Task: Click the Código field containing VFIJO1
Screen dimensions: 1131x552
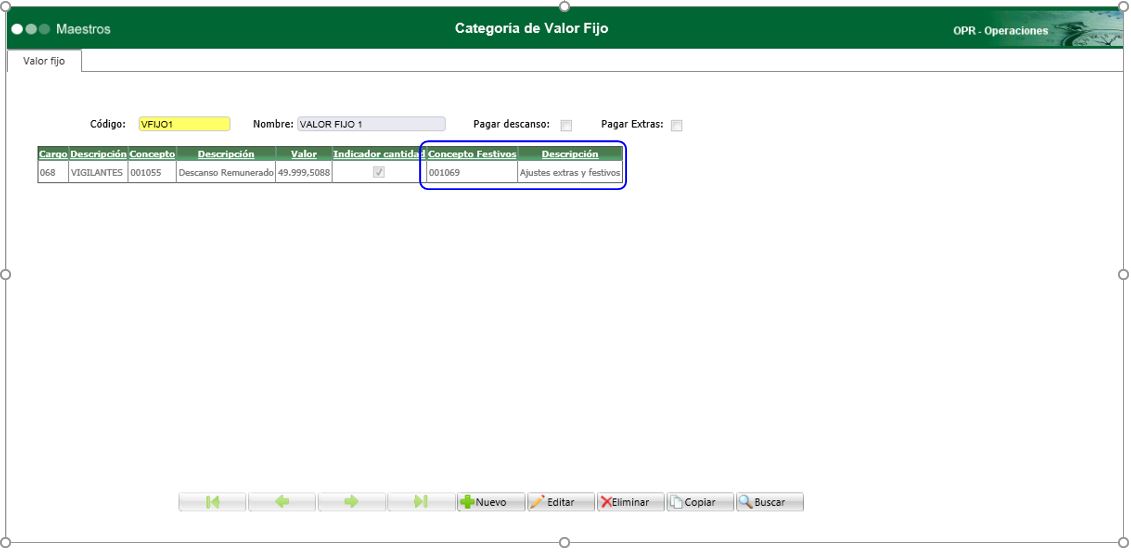Action: [185, 124]
